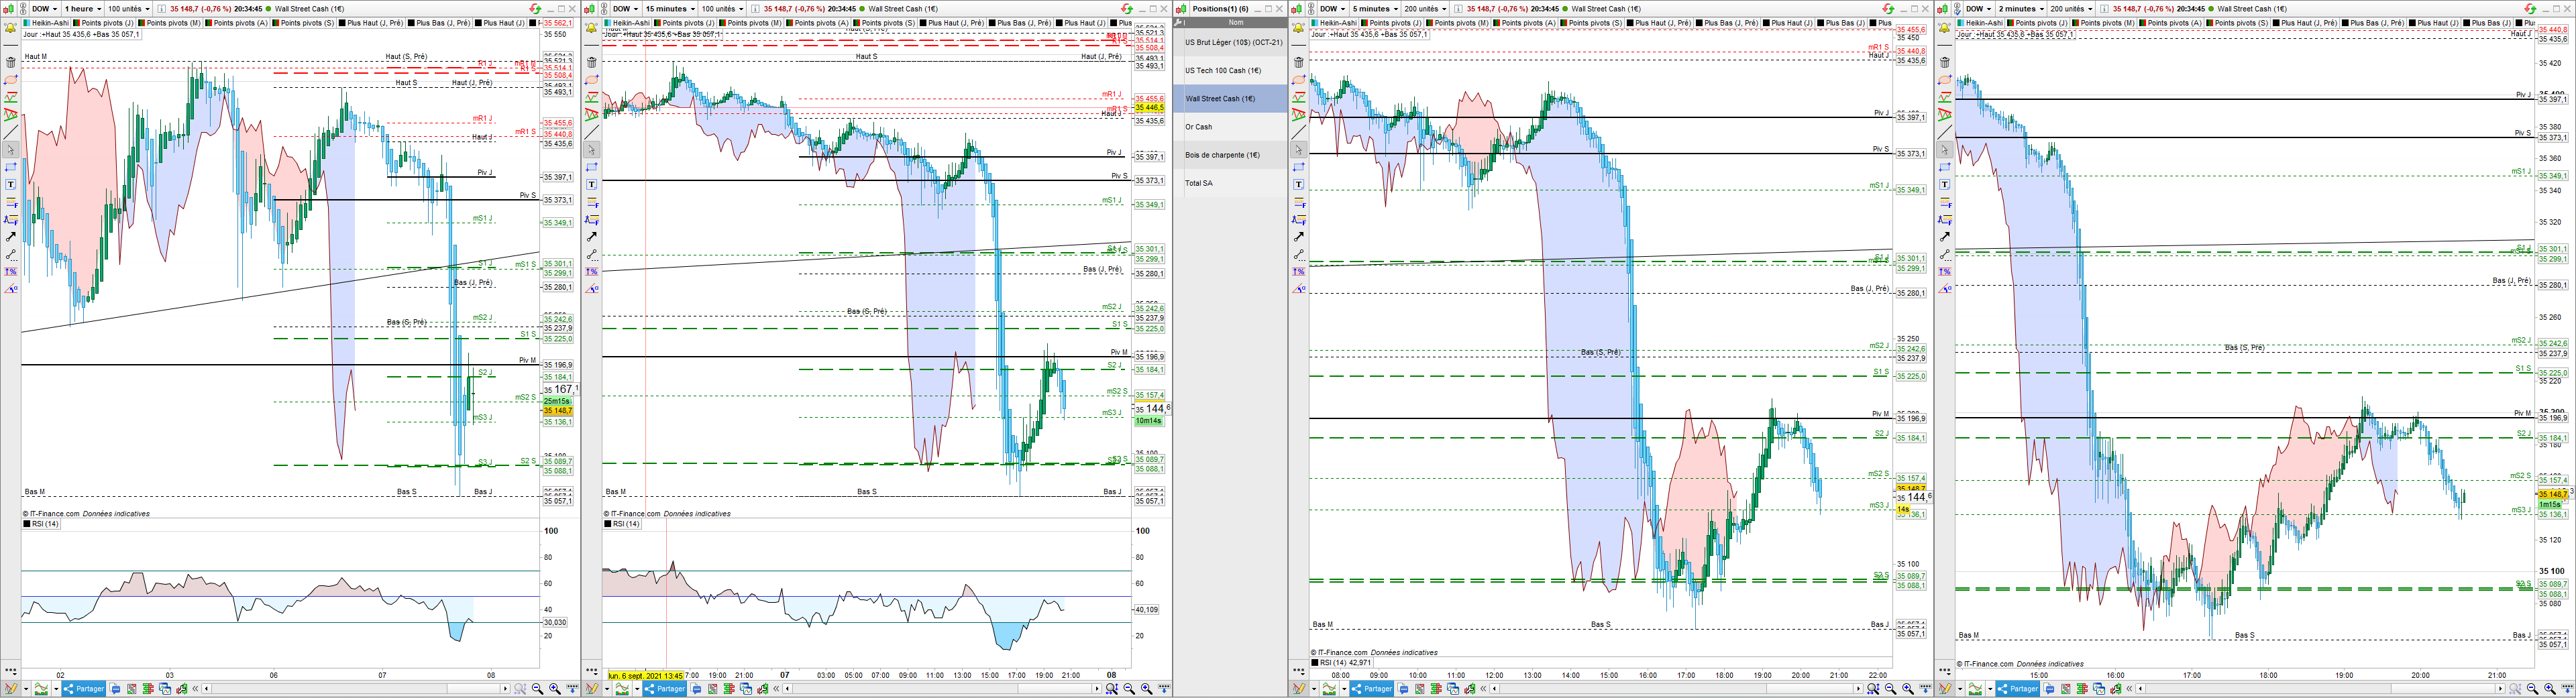Select 'US Tech 100 Cash (1€)' in Positions list
The width and height of the screenshot is (2576, 698).
coord(1230,71)
